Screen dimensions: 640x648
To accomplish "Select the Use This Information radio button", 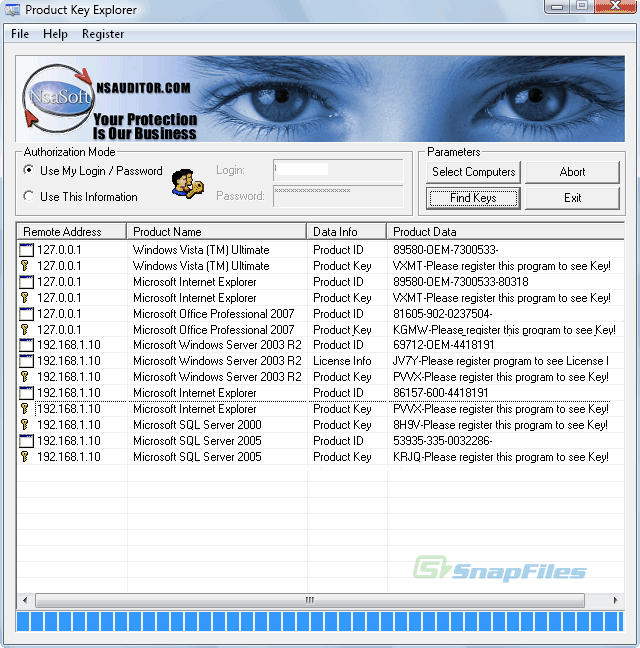I will (x=28, y=196).
